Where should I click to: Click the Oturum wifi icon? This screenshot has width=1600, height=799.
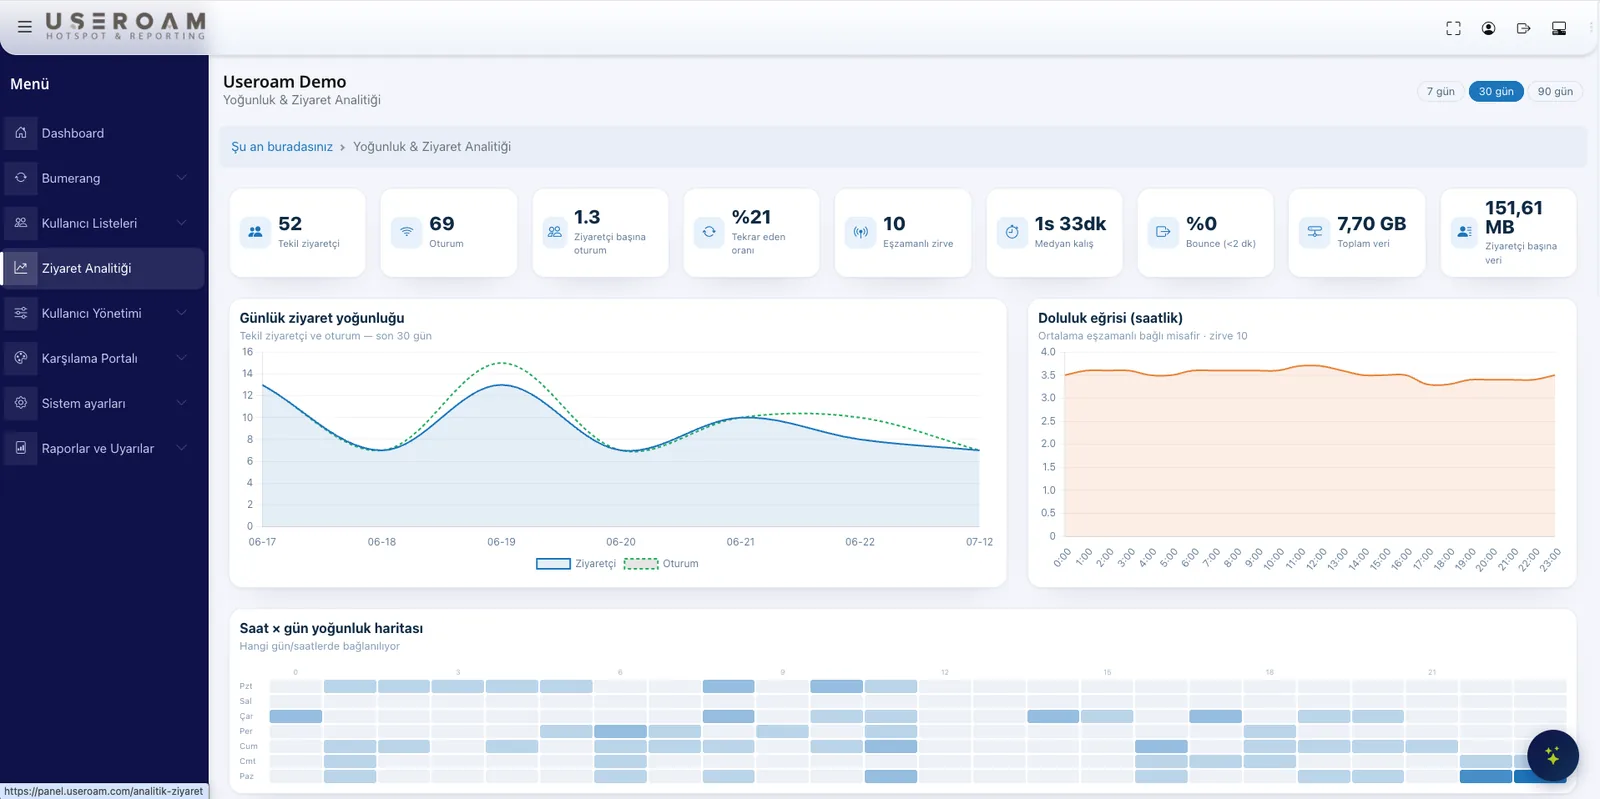pyautogui.click(x=406, y=232)
